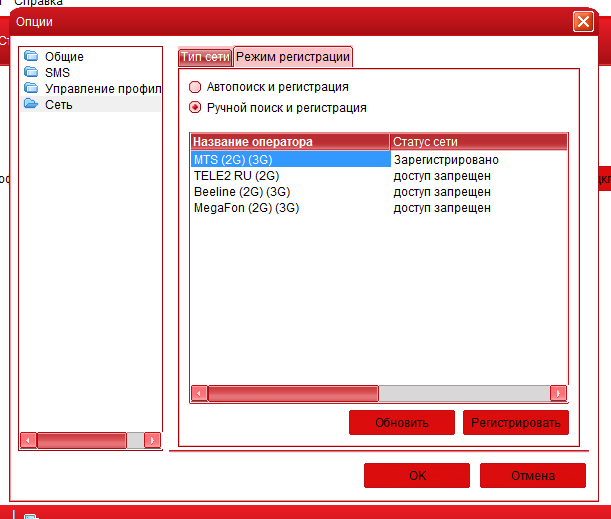The image size is (611, 519).
Task: Click the Название оператора column header
Action: (290, 142)
